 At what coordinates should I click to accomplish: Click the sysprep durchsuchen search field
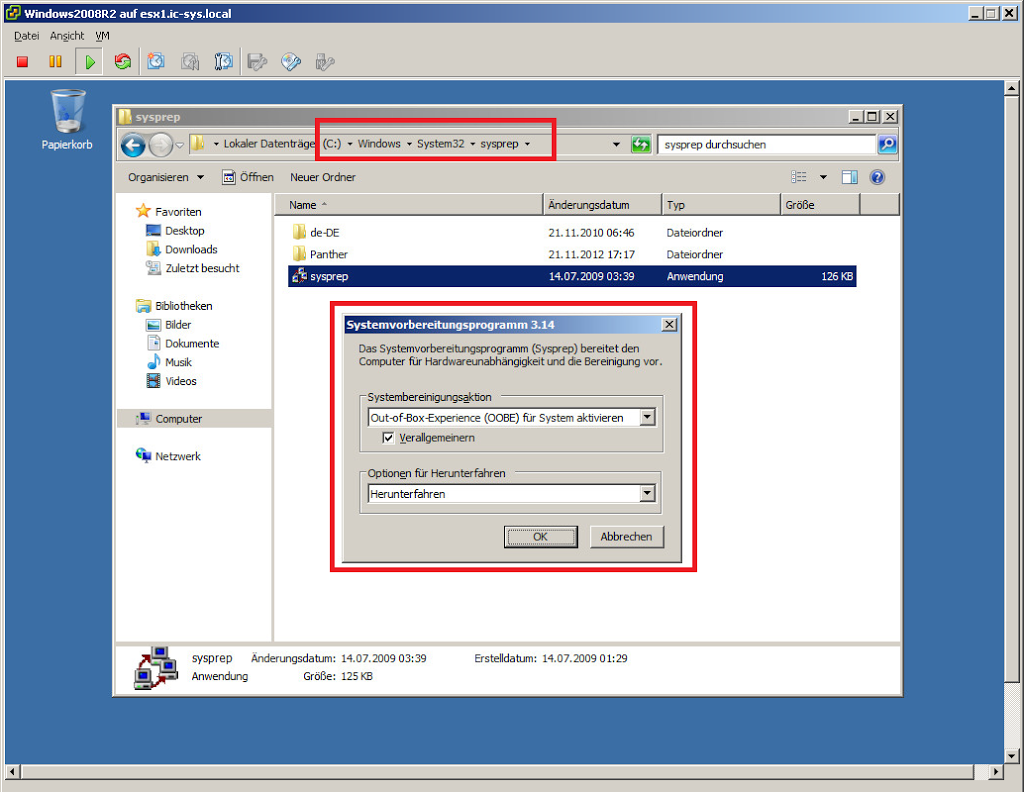pyautogui.click(x=766, y=145)
